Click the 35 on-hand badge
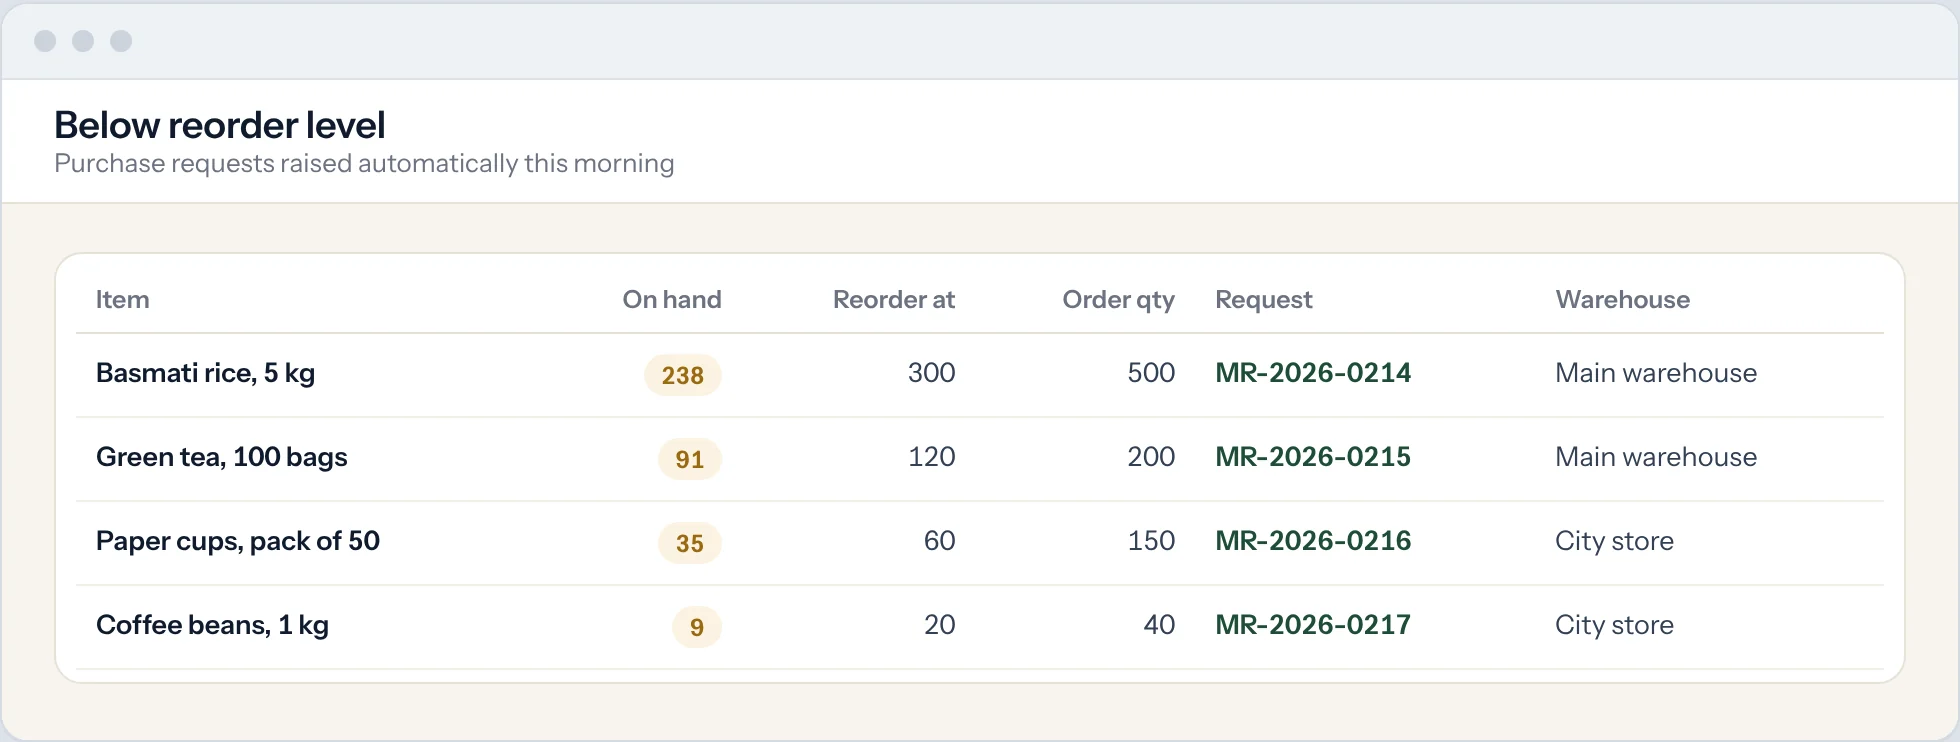The image size is (1960, 742). point(690,543)
